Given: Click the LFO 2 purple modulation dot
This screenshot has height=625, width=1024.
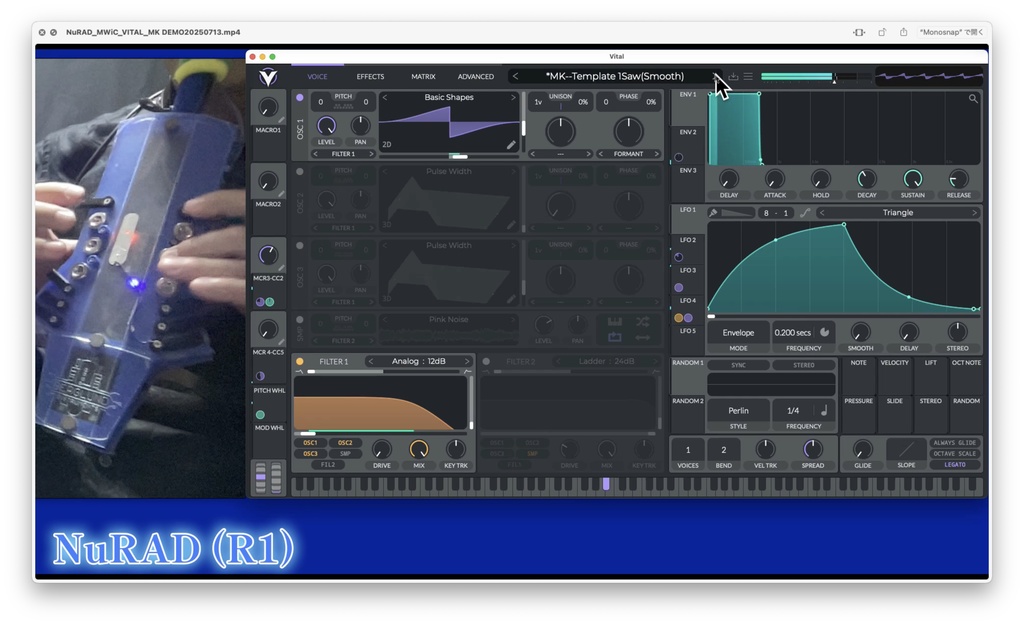Looking at the screenshot, I should tap(679, 257).
